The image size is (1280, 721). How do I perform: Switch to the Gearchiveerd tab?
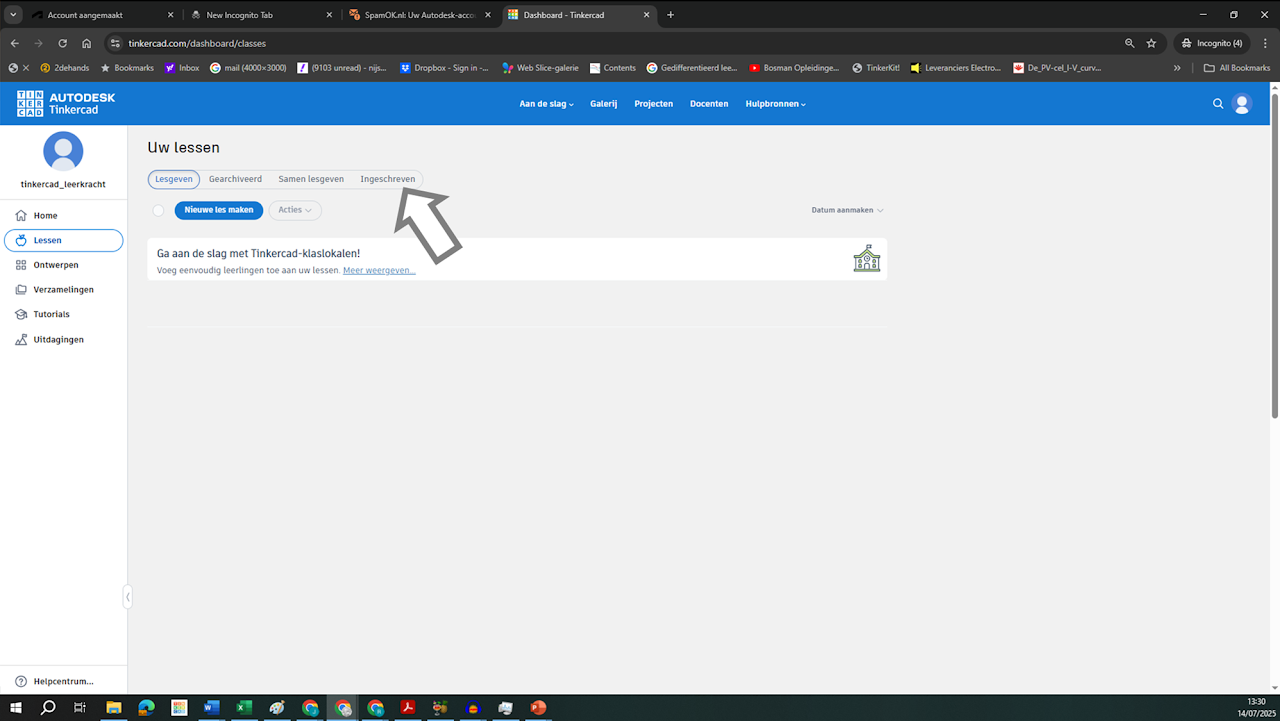(x=235, y=179)
